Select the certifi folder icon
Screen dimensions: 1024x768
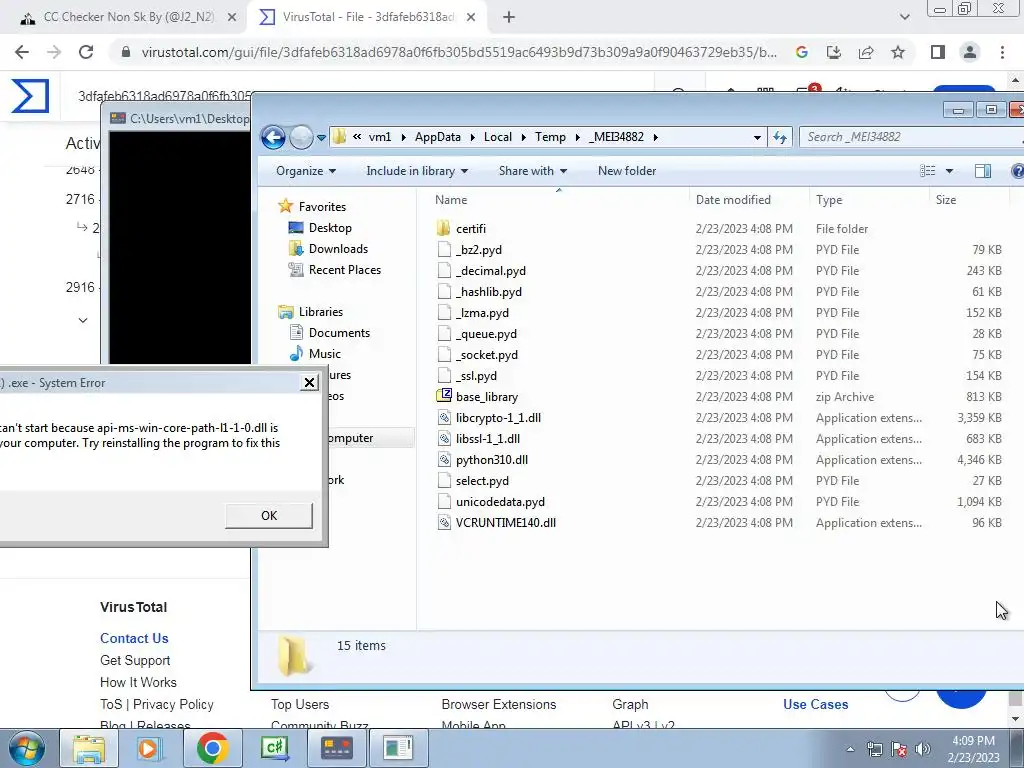[x=443, y=229]
